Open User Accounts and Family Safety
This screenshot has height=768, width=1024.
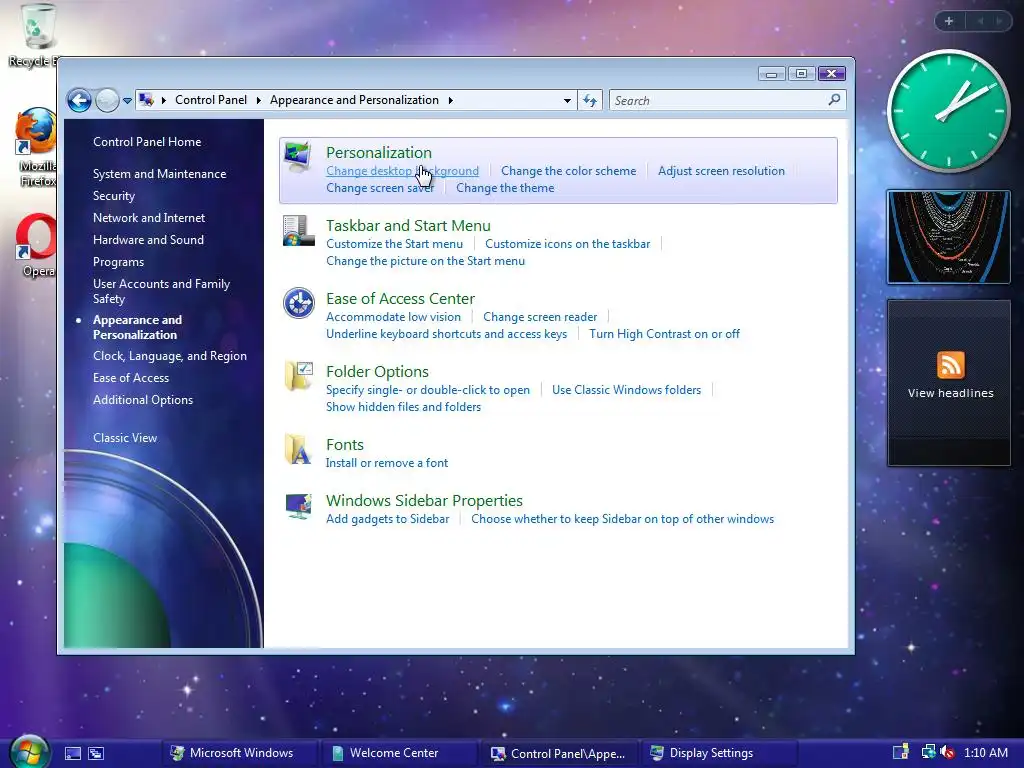[x=161, y=291]
